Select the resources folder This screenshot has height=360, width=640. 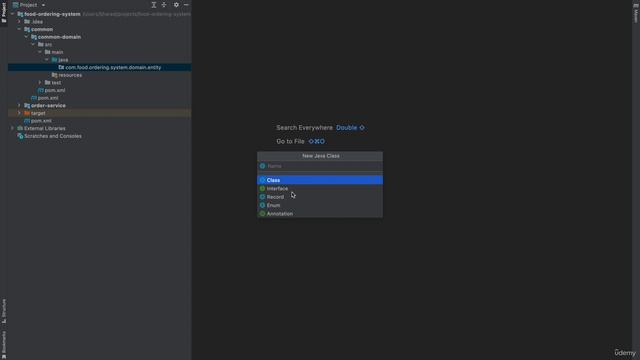pyautogui.click(x=70, y=75)
